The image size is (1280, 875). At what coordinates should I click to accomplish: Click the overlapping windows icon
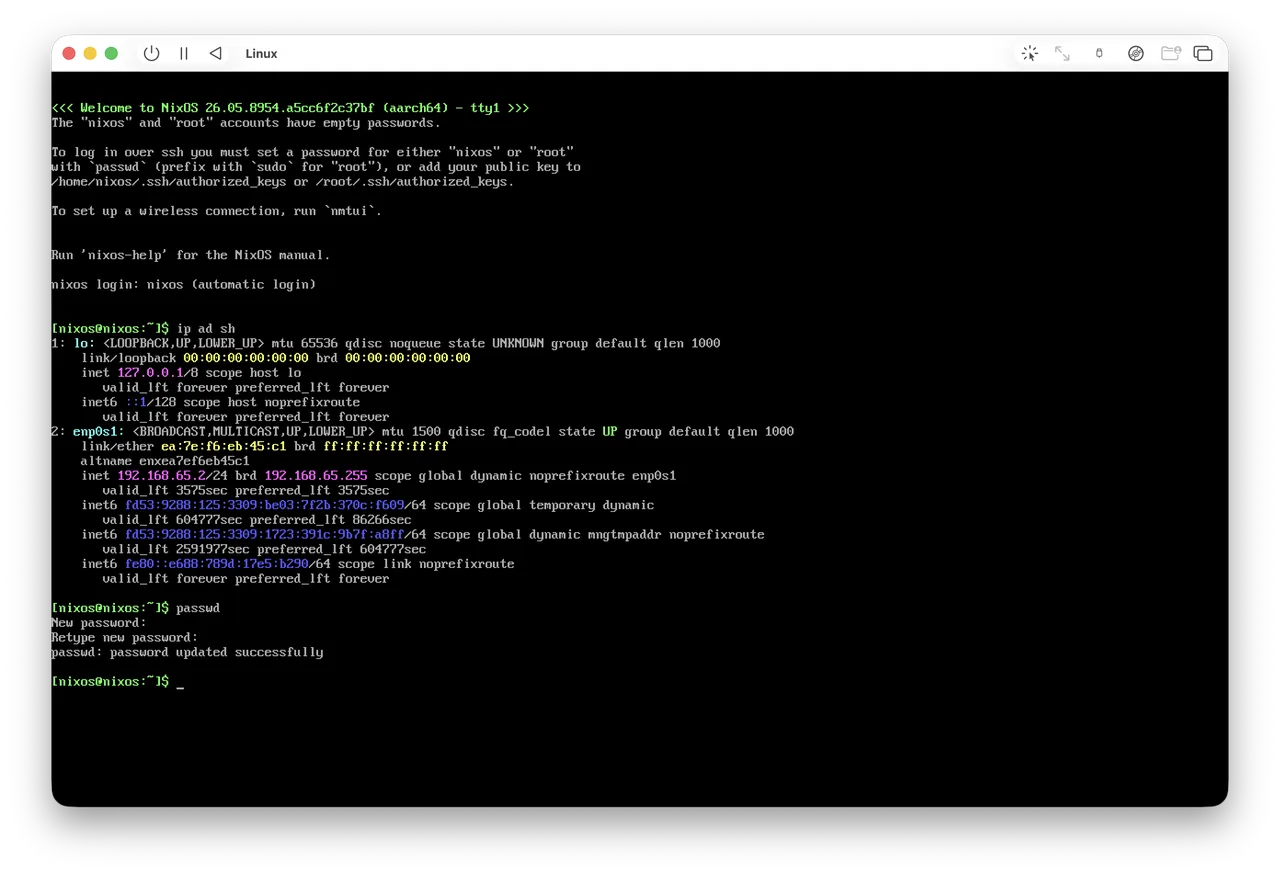click(x=1203, y=53)
